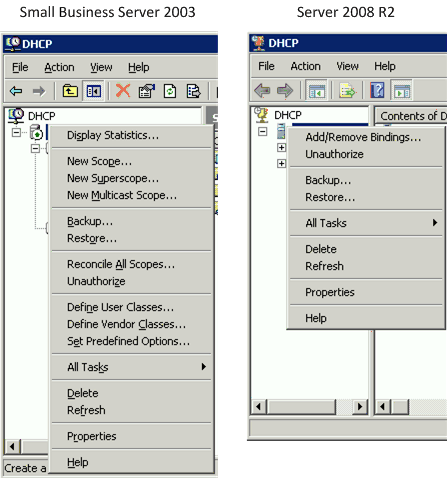Click the Properties icon in 2003 toolbar
This screenshot has width=447, height=478.
coord(147,91)
